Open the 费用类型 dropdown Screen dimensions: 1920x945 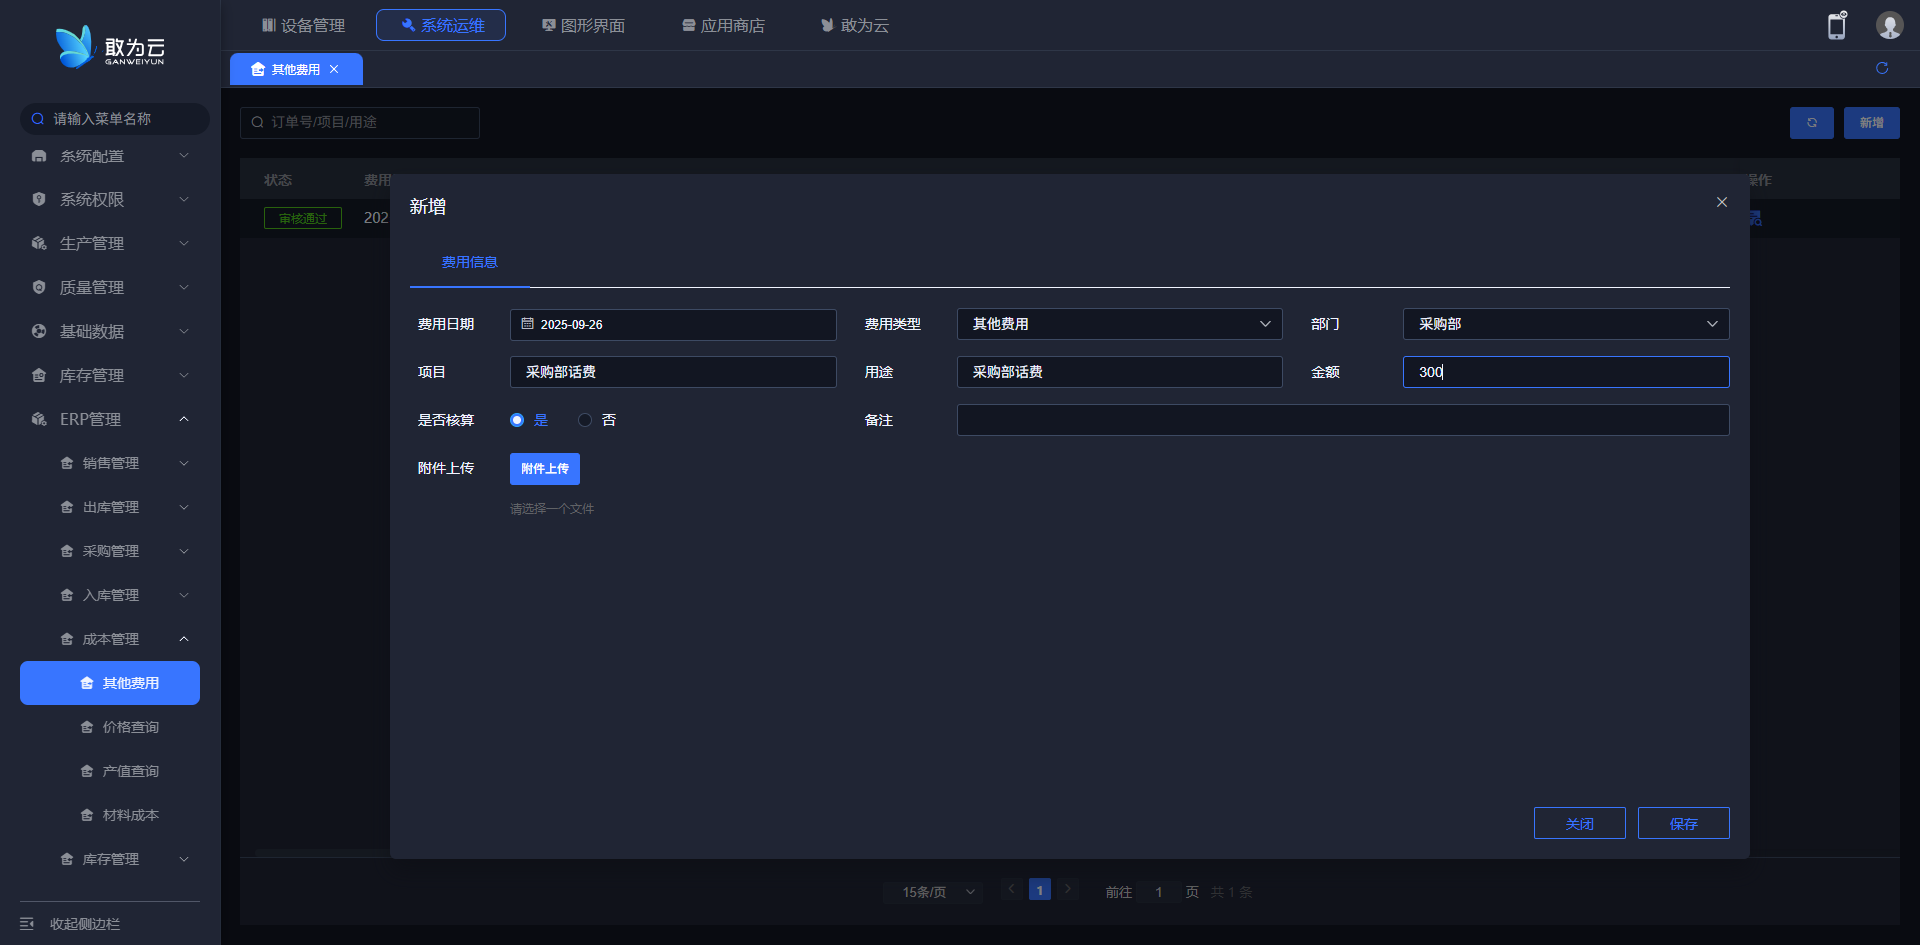coord(1119,324)
